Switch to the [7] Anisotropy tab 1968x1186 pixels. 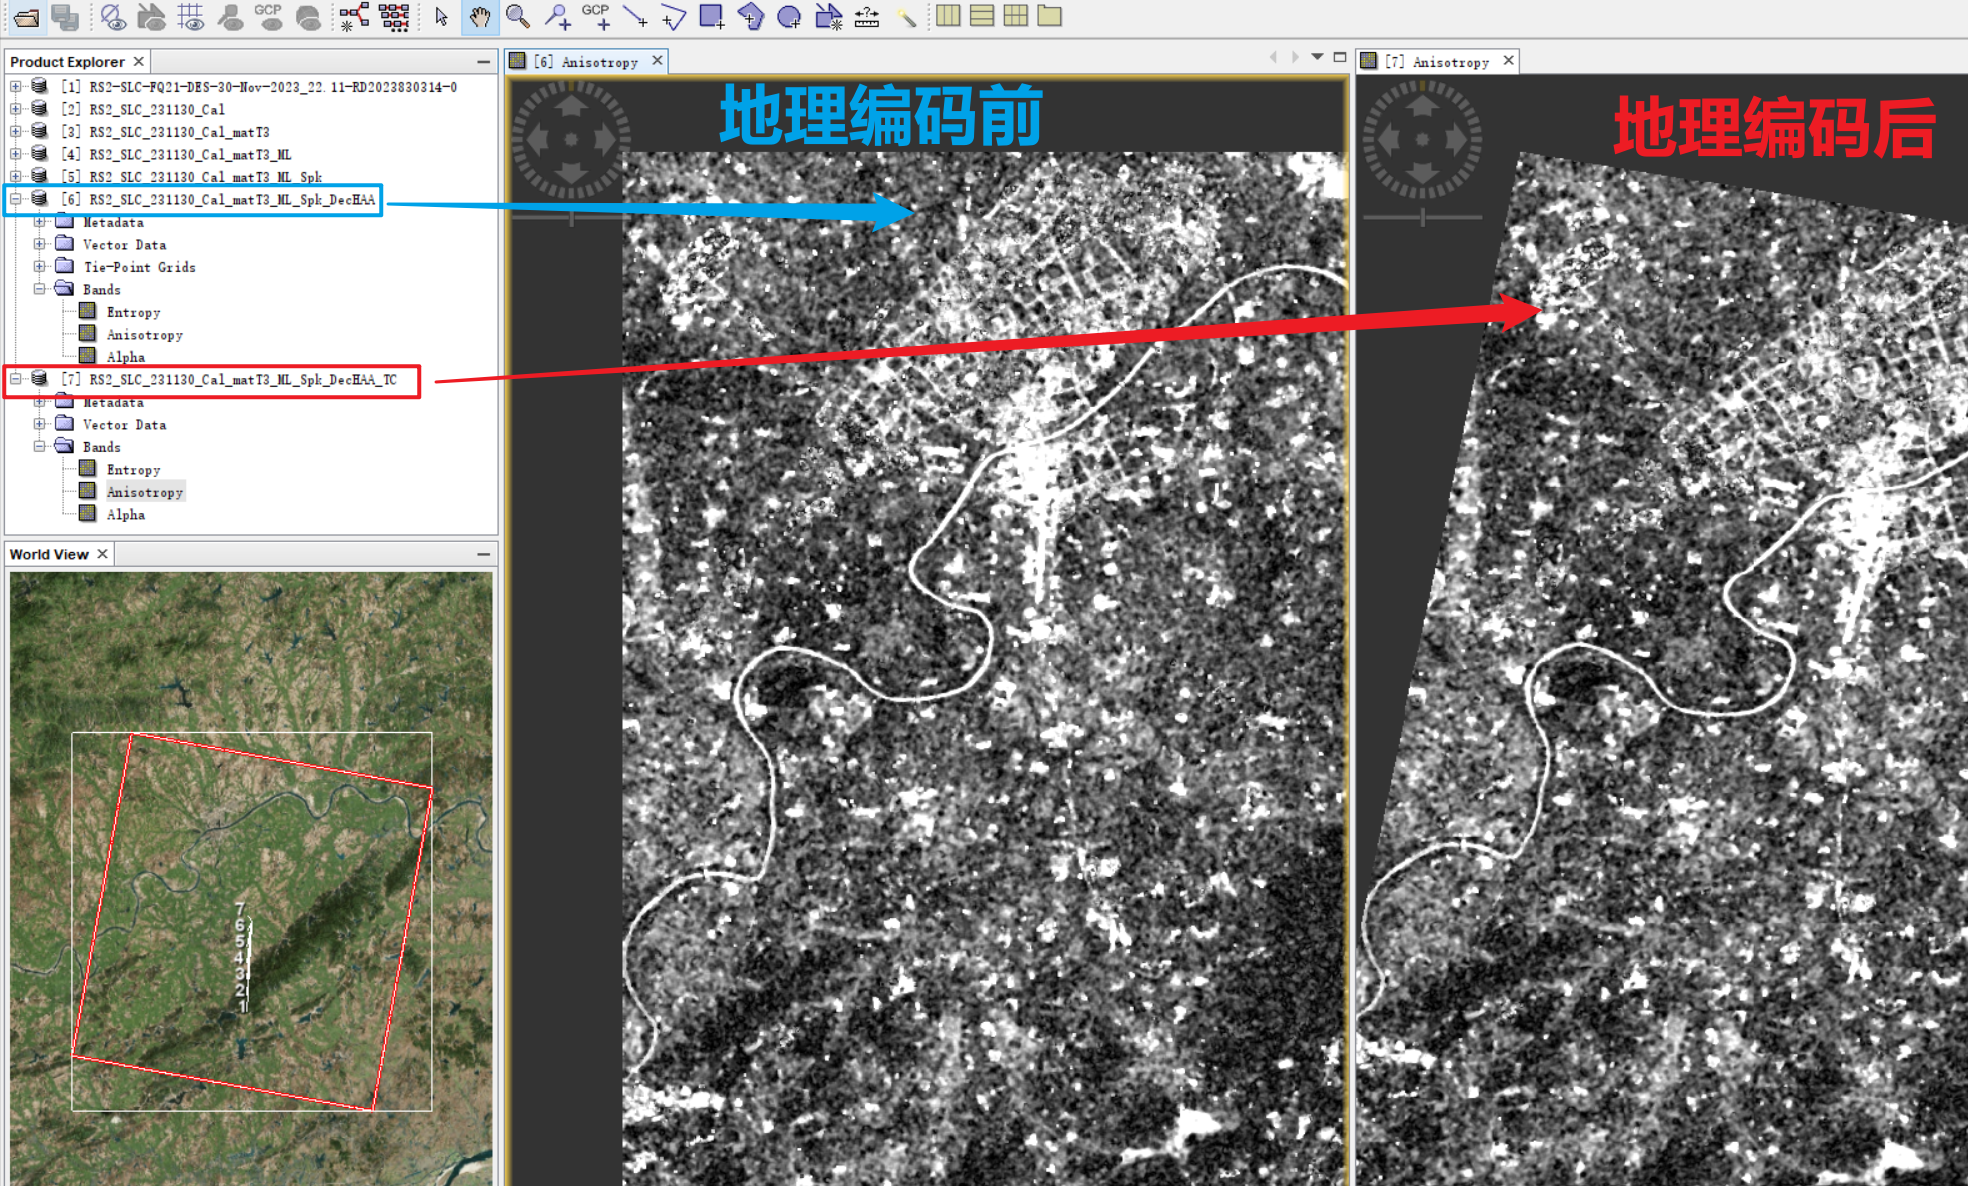[x=1437, y=61]
